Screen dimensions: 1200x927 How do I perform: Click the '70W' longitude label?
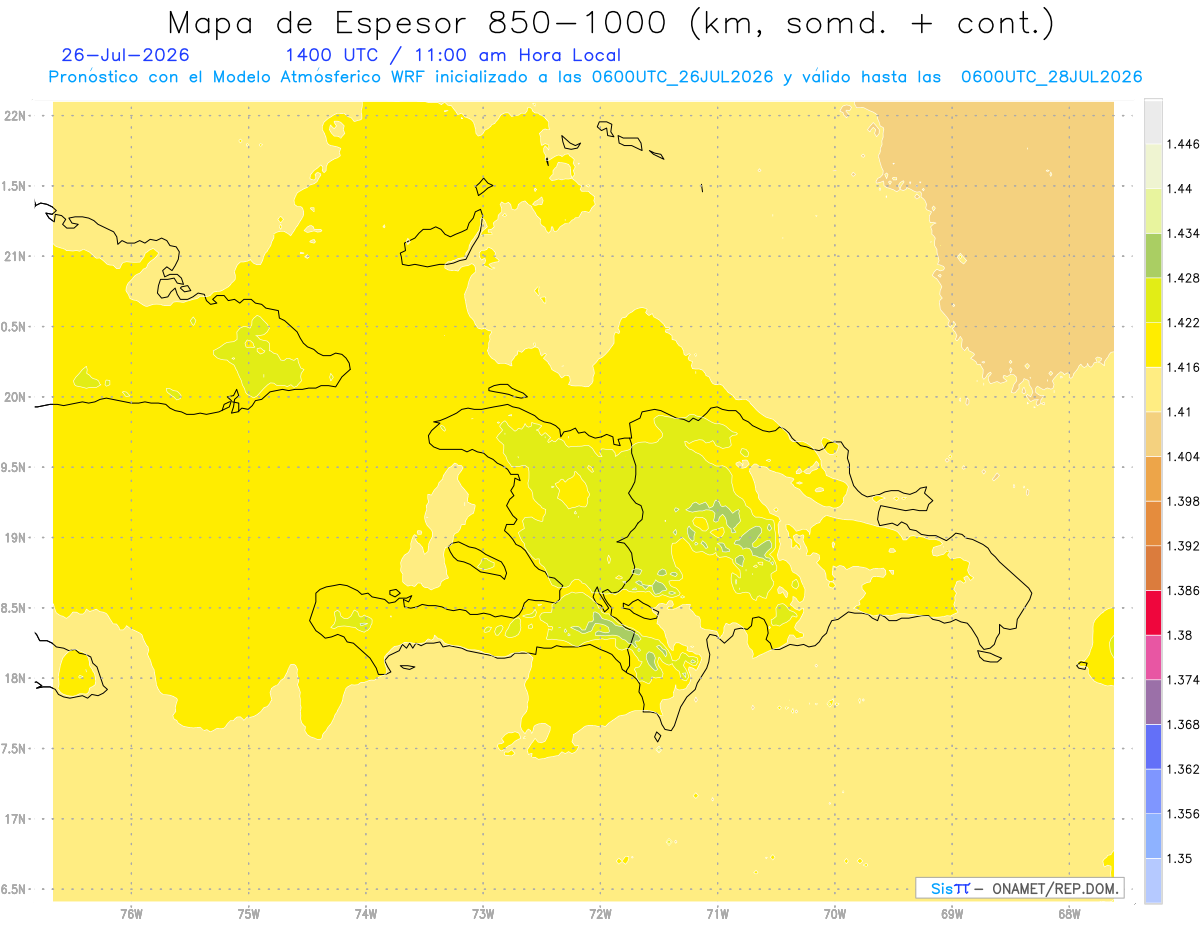click(x=835, y=913)
